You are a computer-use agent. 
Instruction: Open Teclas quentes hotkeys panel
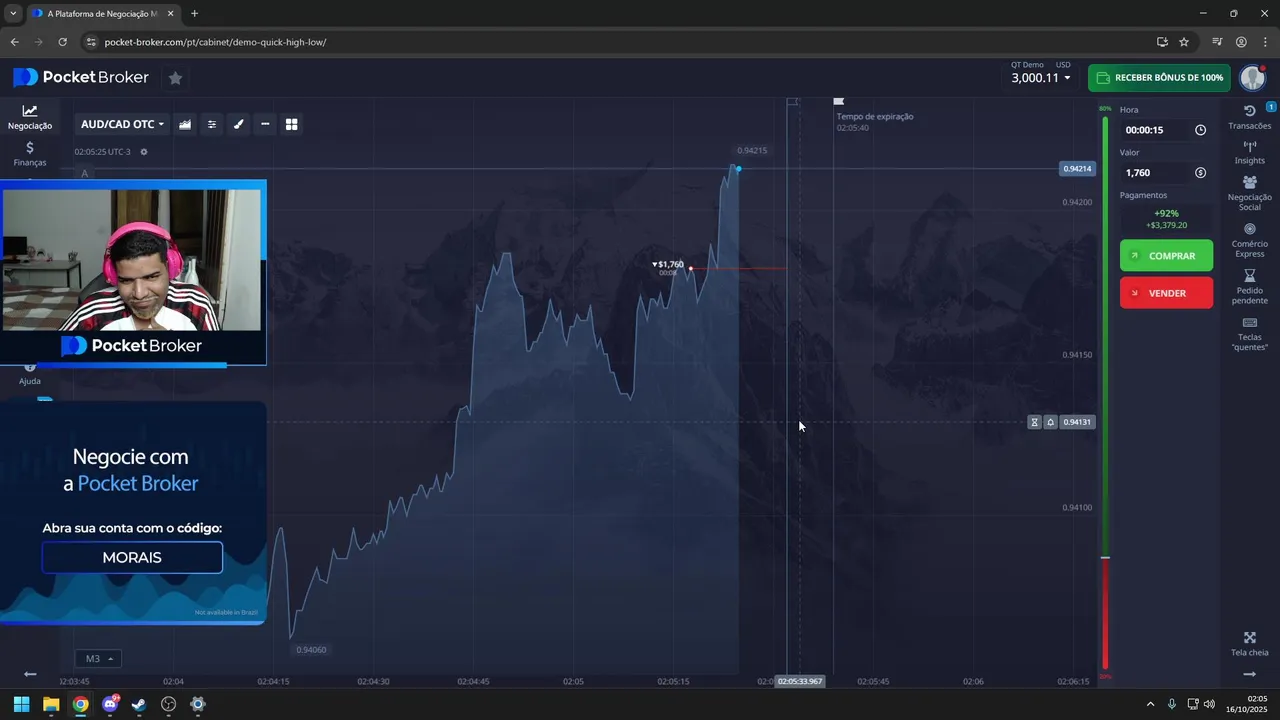pos(1250,334)
